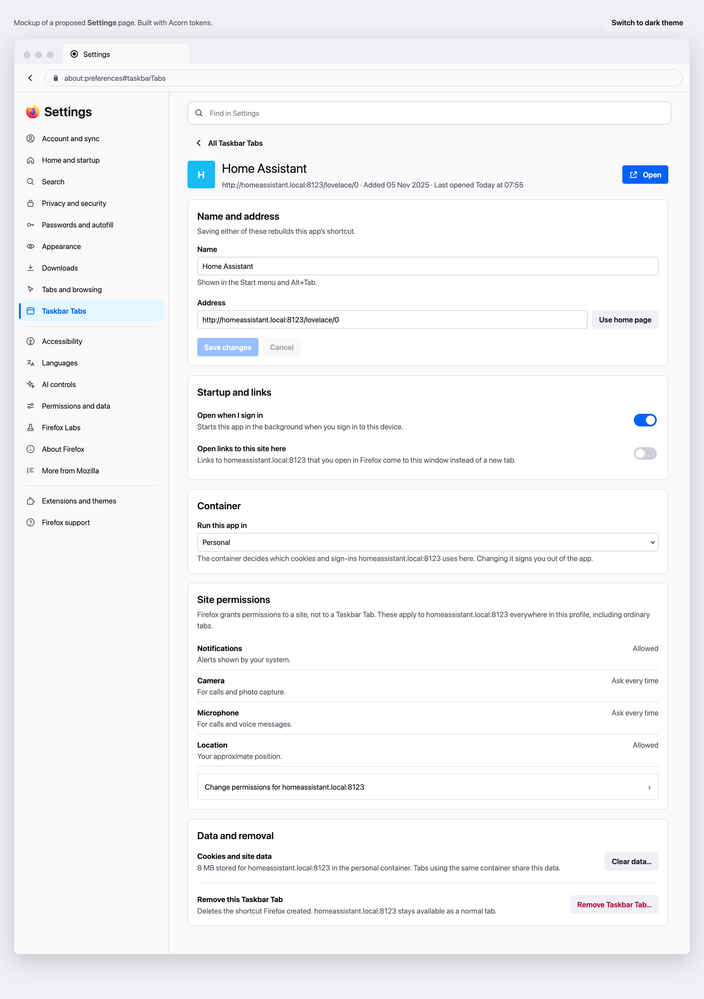Viewport: 704px width, 999px height.
Task: Click the Camera Ask every time status
Action: pos(635,681)
